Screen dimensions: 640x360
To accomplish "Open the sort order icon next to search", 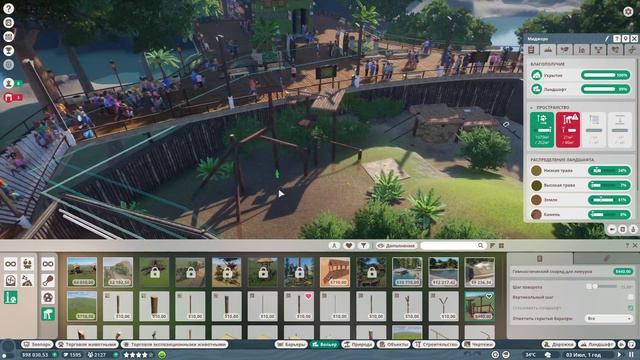I will 492,246.
